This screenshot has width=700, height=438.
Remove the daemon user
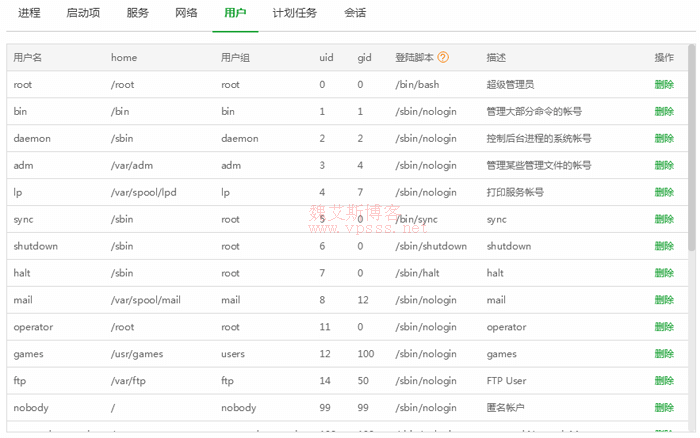tap(664, 139)
